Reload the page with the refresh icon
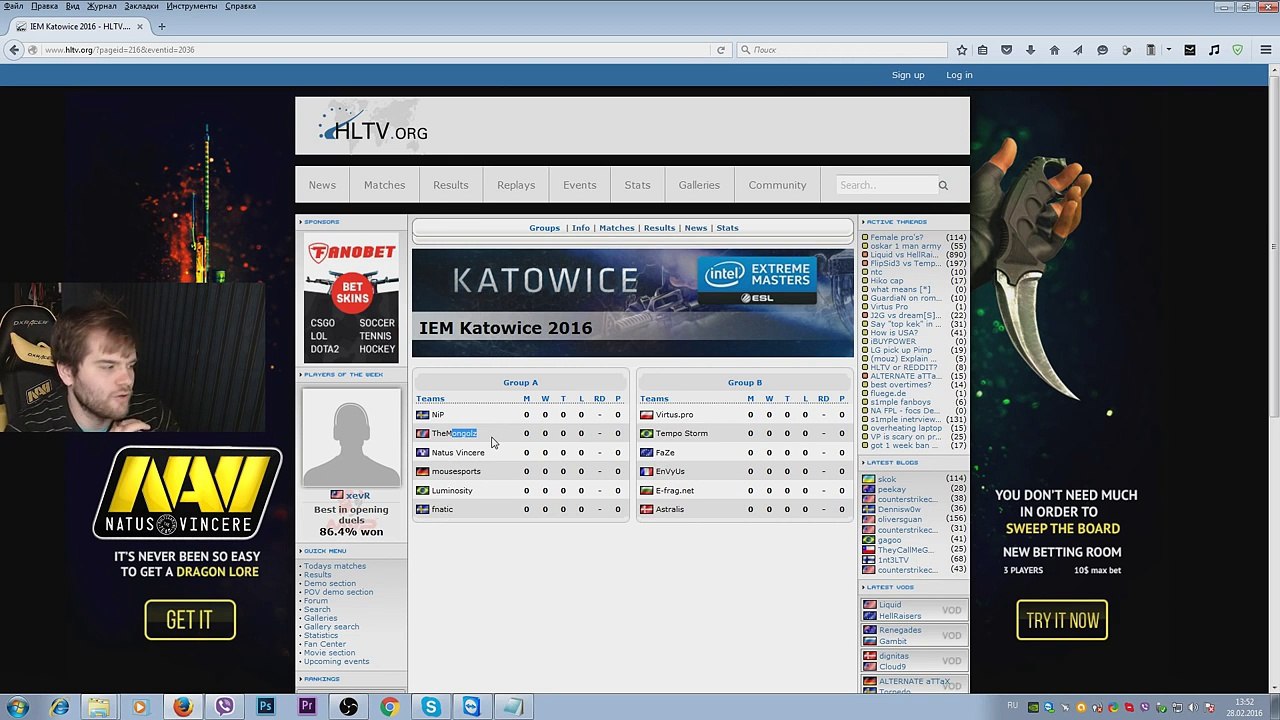This screenshot has width=1280, height=720. (x=721, y=50)
